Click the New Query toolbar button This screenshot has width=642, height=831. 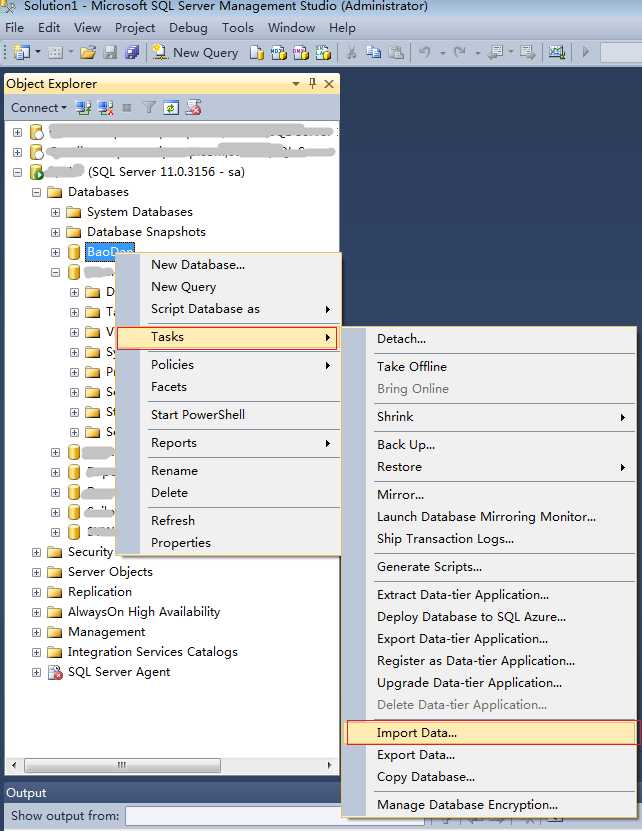coord(195,52)
